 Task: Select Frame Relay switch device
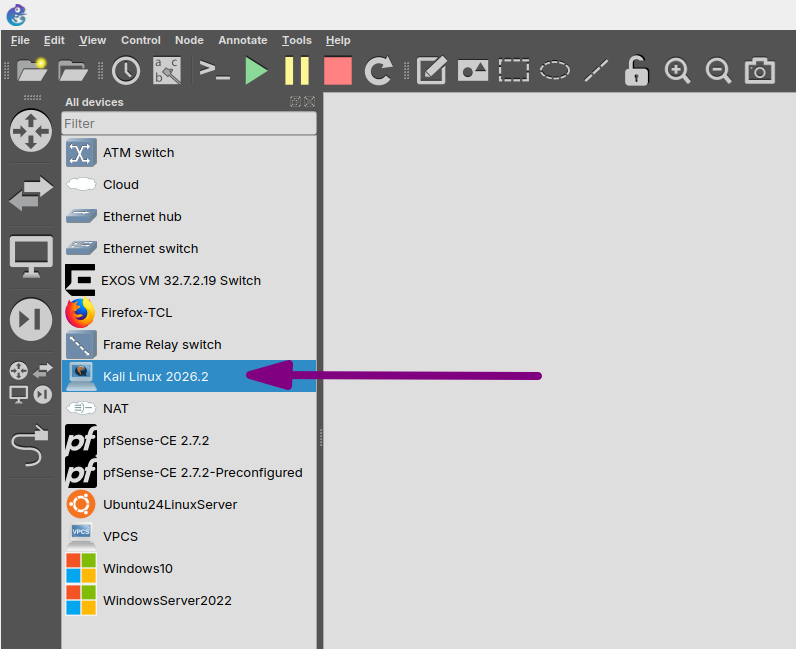click(x=189, y=344)
